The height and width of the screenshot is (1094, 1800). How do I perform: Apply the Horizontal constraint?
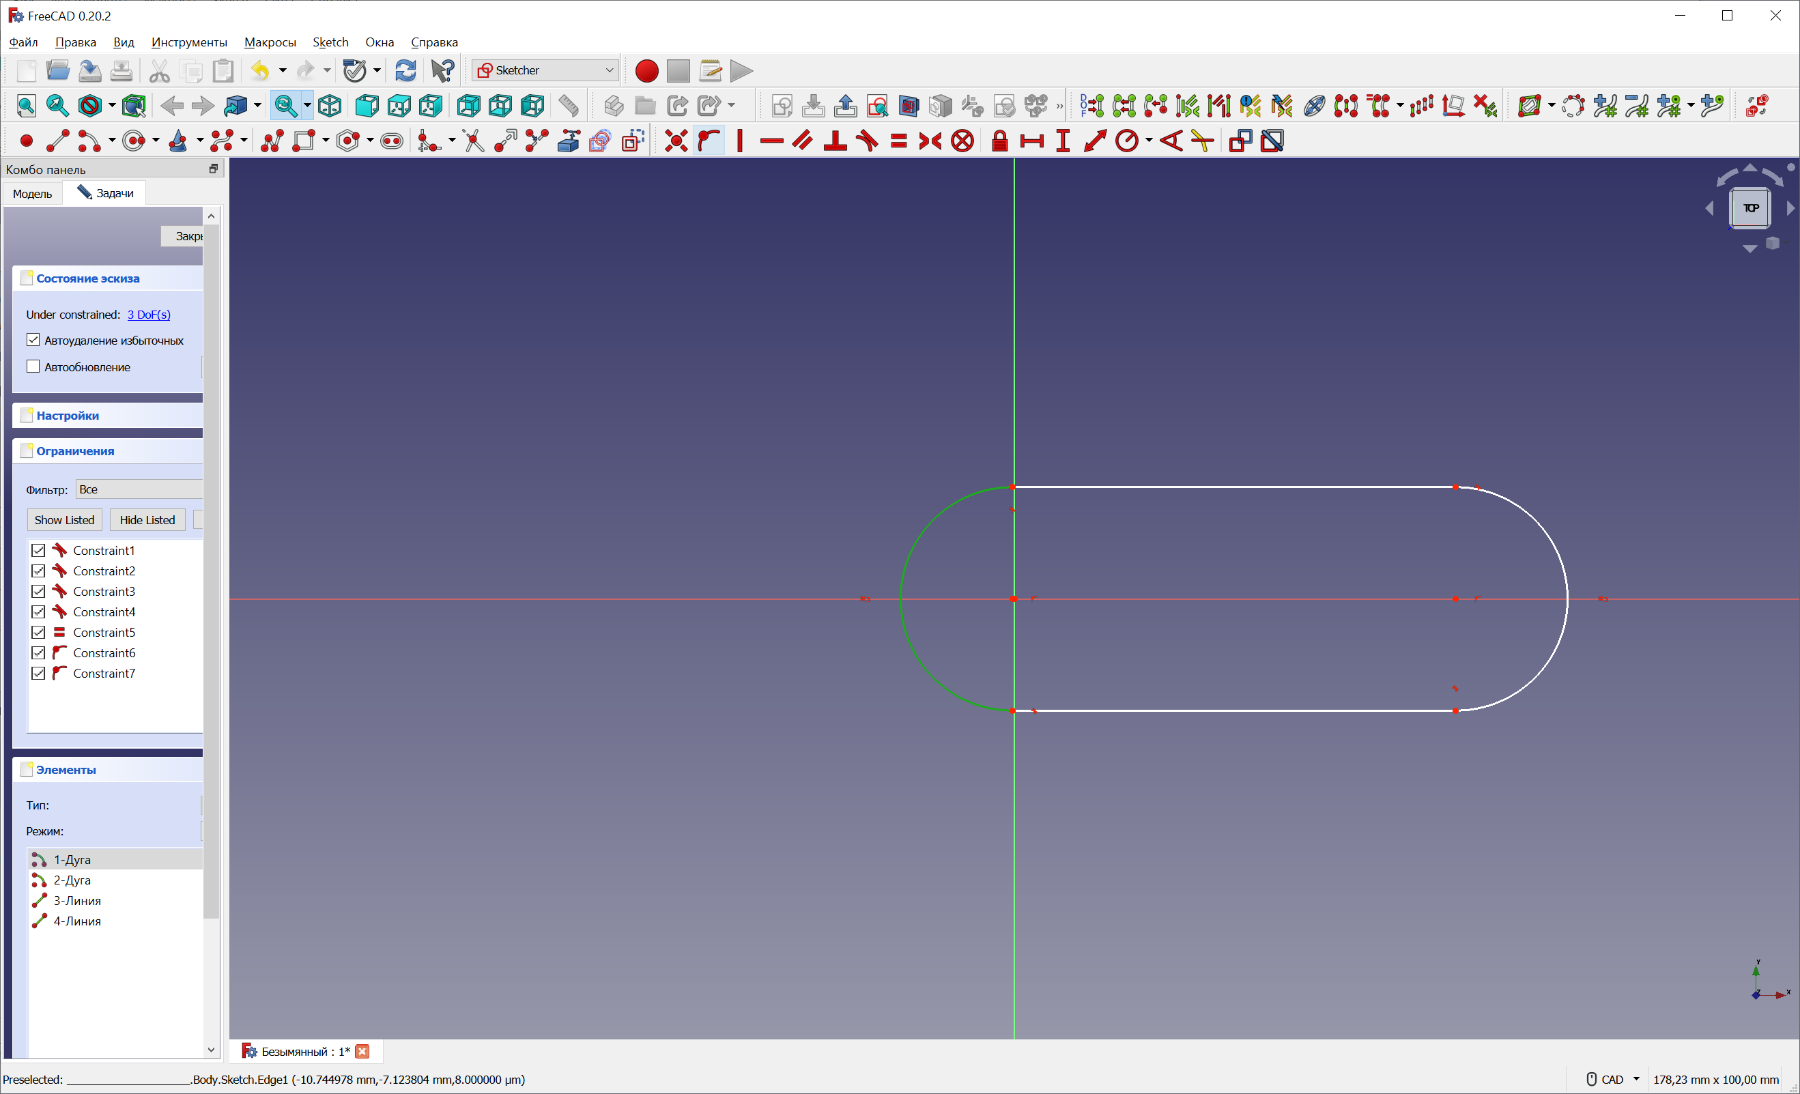coord(772,141)
